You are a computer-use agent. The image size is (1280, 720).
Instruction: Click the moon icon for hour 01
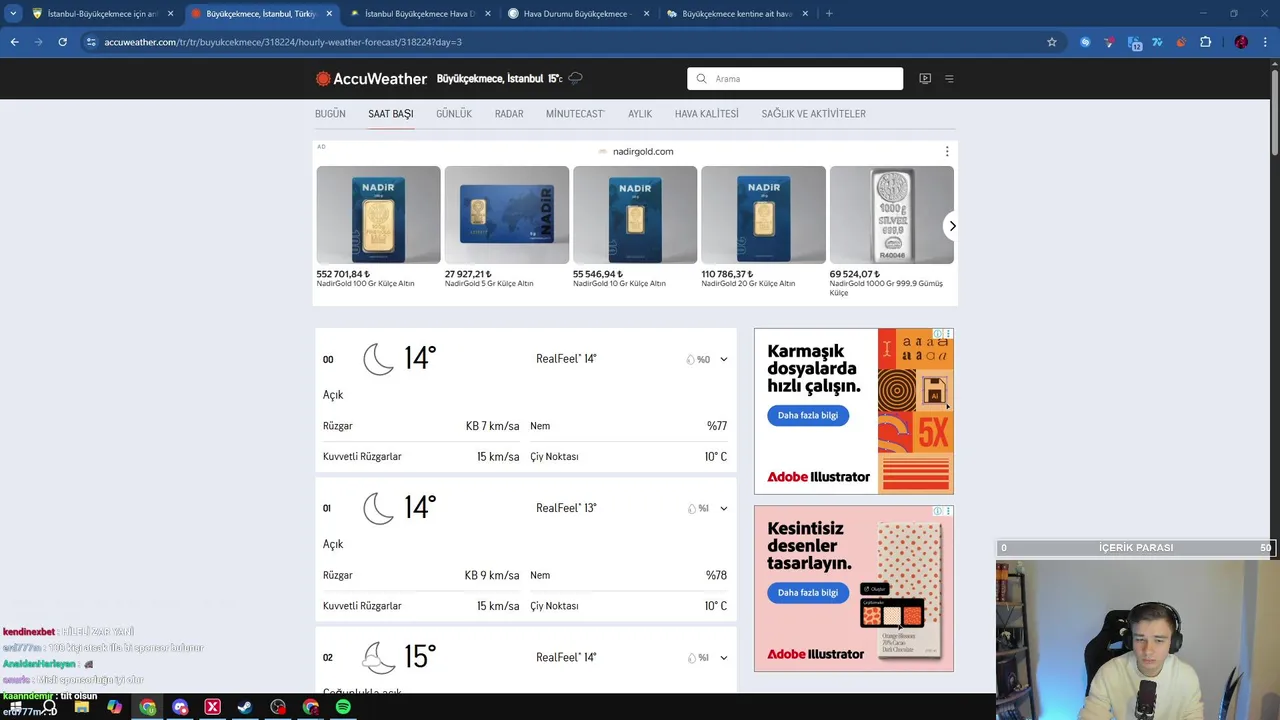tap(378, 508)
